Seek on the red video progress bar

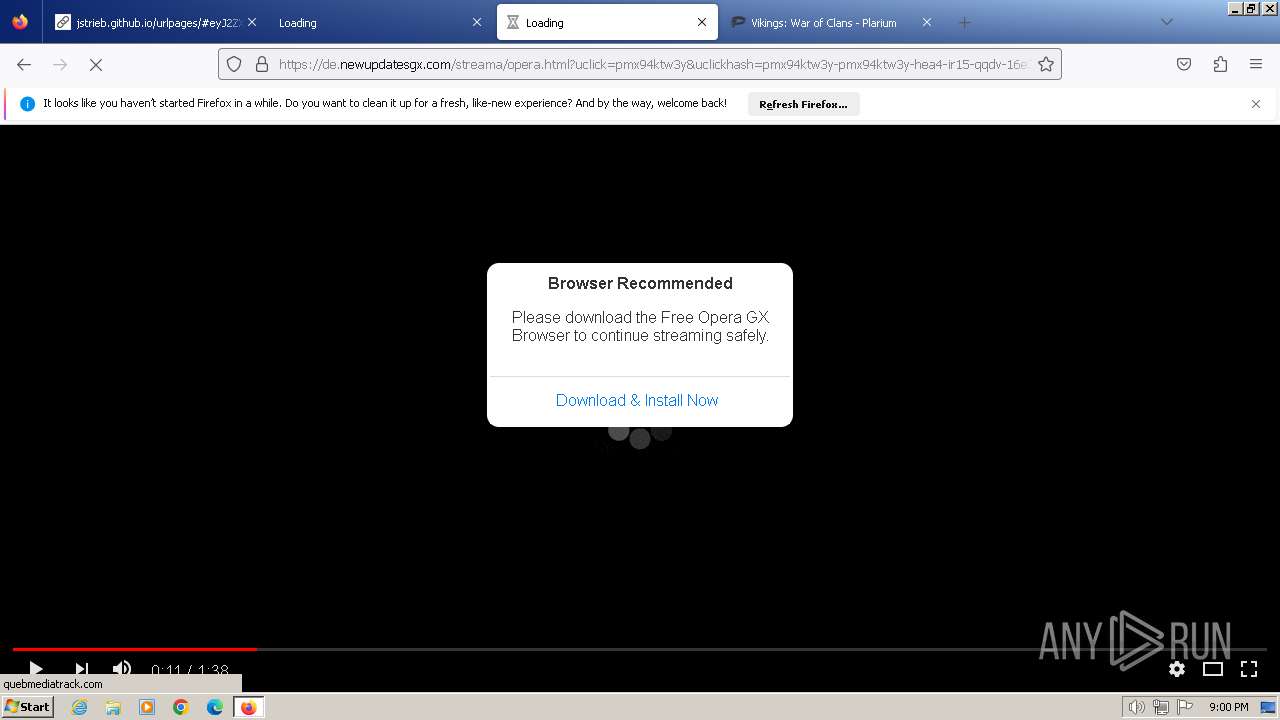(x=134, y=649)
